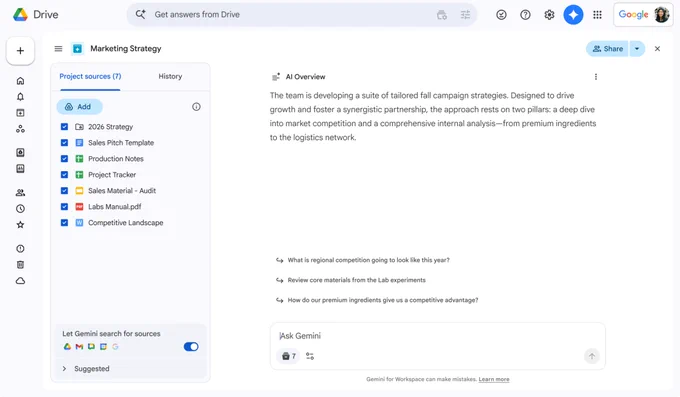Toggle Let Gemini search for sources switch
The image size is (680, 397).
pyautogui.click(x=191, y=347)
